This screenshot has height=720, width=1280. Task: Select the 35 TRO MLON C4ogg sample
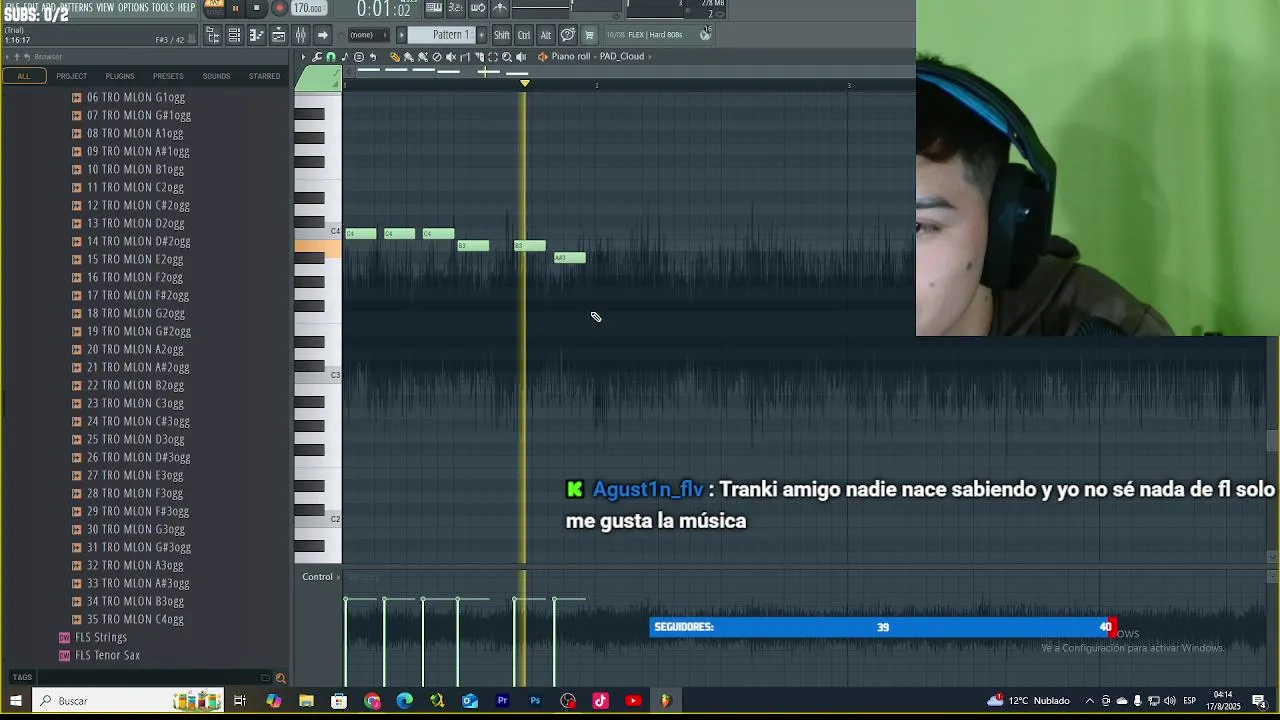[x=135, y=619]
